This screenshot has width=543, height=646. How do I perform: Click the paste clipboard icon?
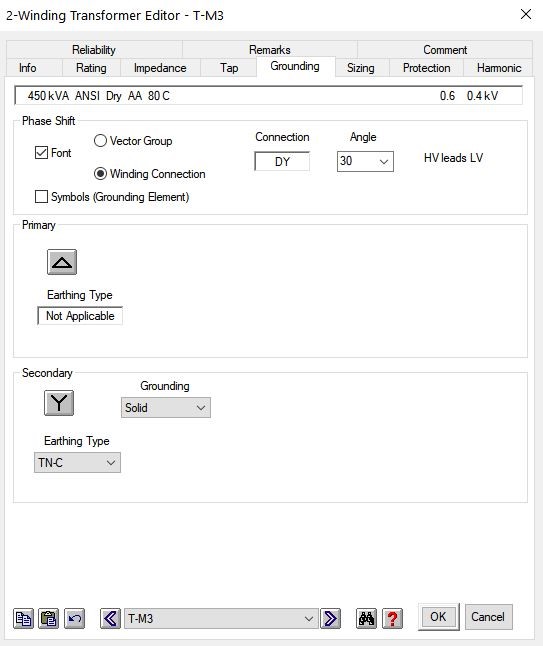point(49,618)
